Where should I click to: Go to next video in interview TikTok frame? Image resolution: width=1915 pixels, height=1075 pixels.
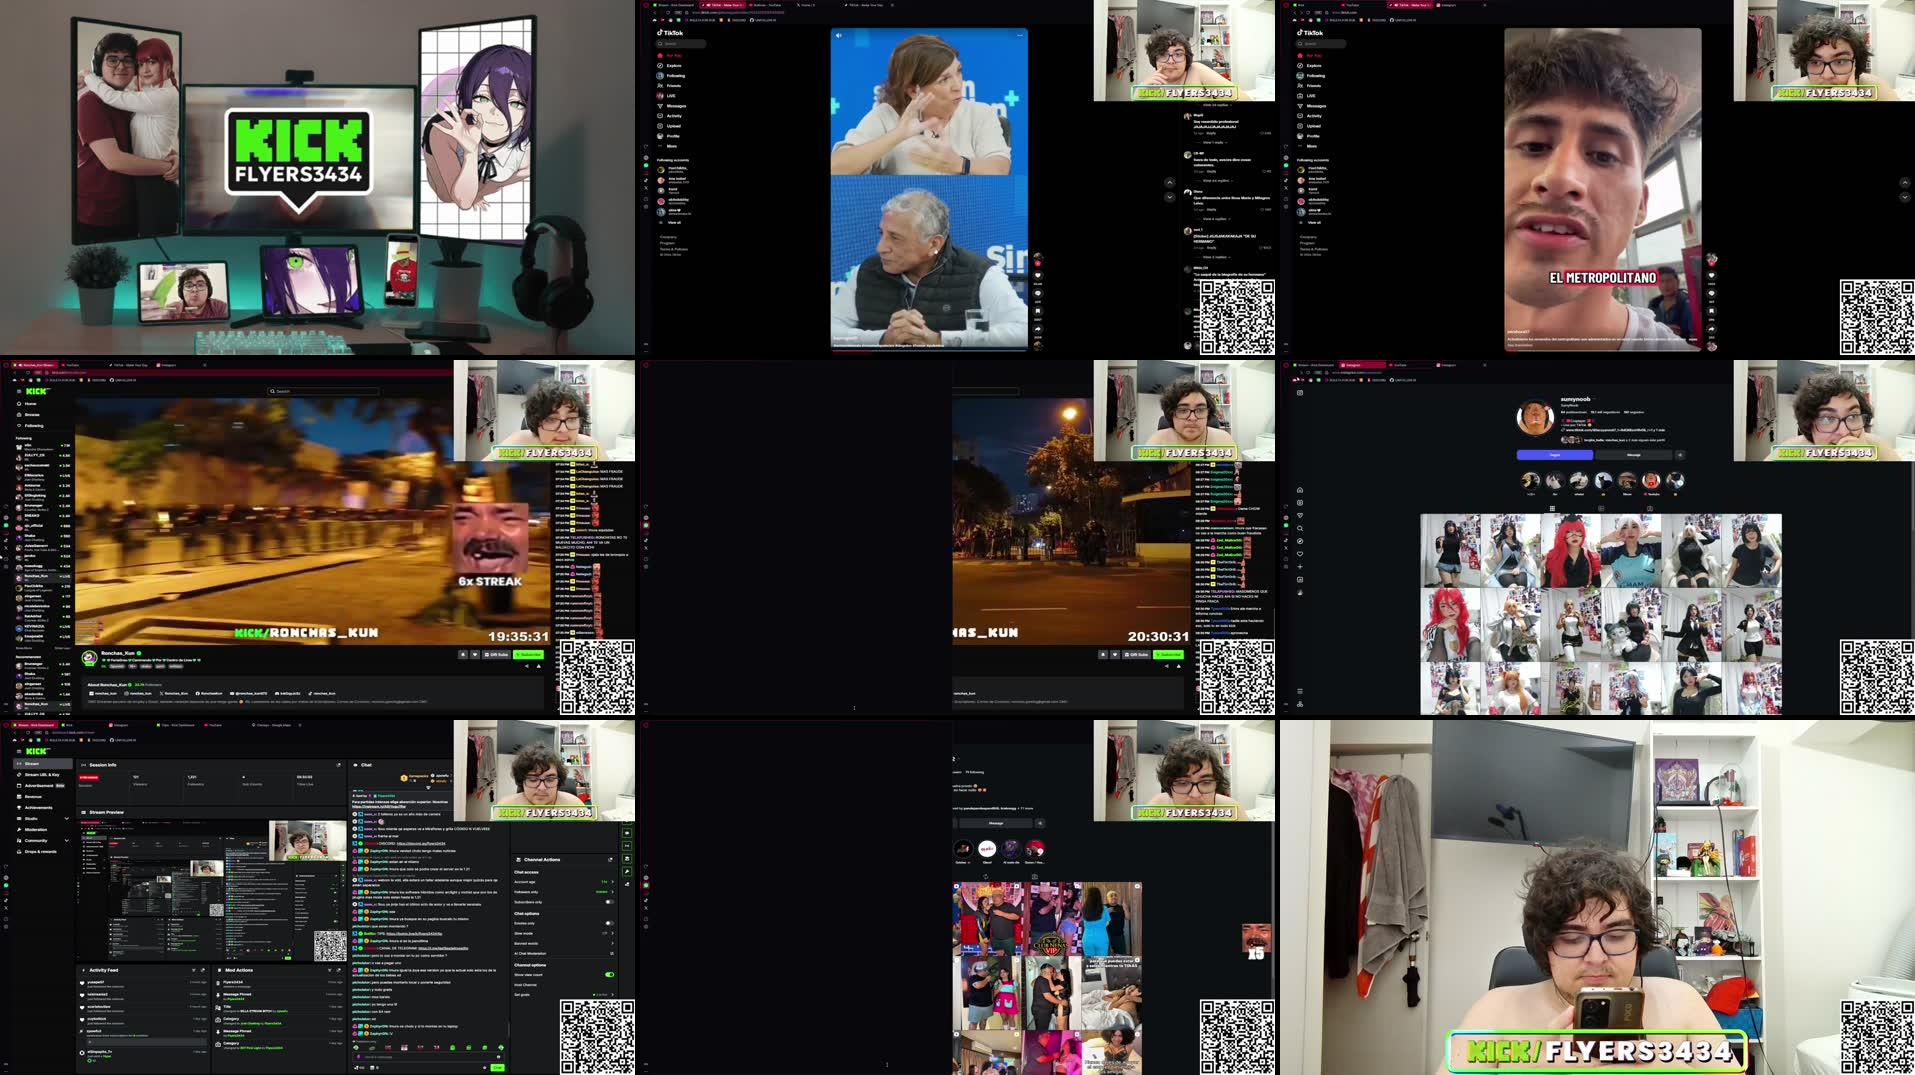tap(1170, 197)
